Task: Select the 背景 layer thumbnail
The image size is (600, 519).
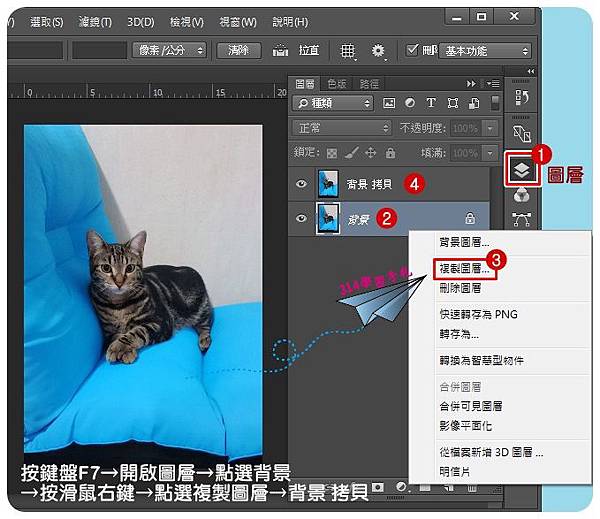Action: click(x=328, y=218)
